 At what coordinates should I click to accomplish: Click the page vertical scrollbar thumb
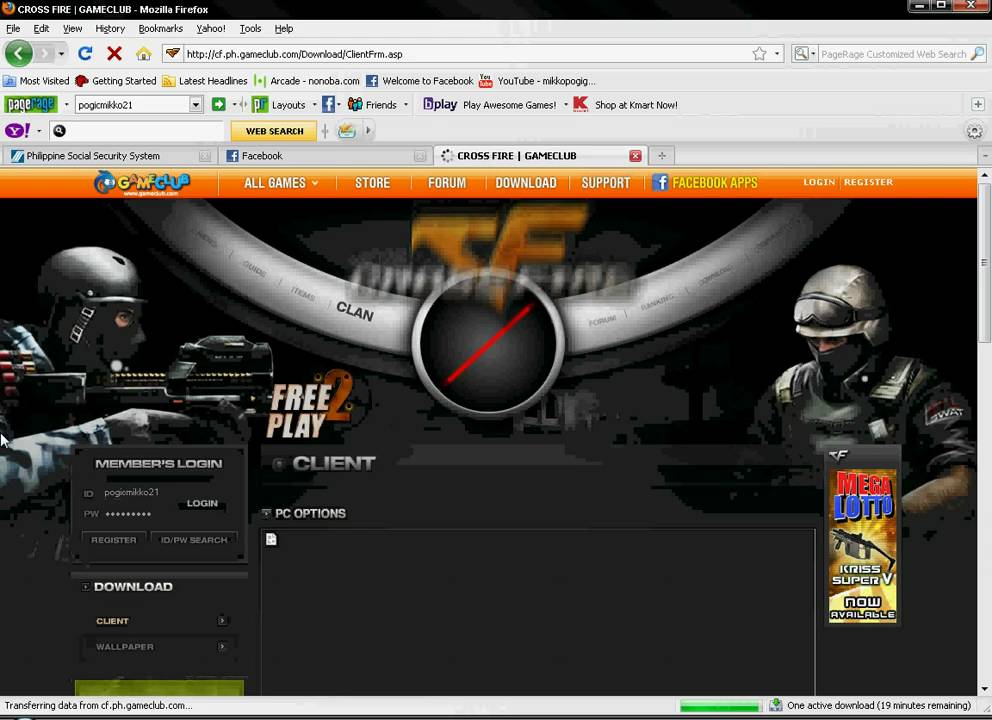(x=984, y=263)
